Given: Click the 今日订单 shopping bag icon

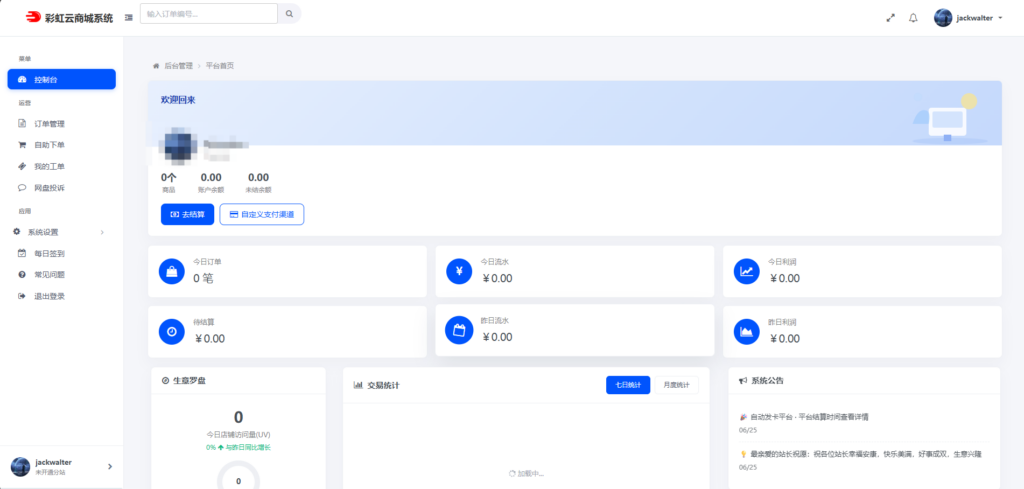Looking at the screenshot, I should pos(172,272).
